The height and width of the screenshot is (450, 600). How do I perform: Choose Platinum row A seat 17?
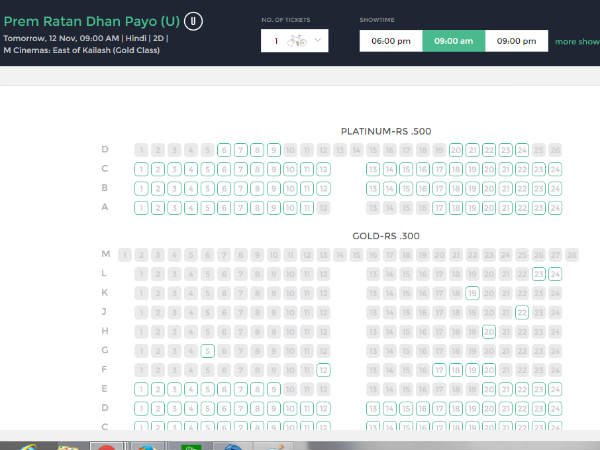[x=439, y=207]
